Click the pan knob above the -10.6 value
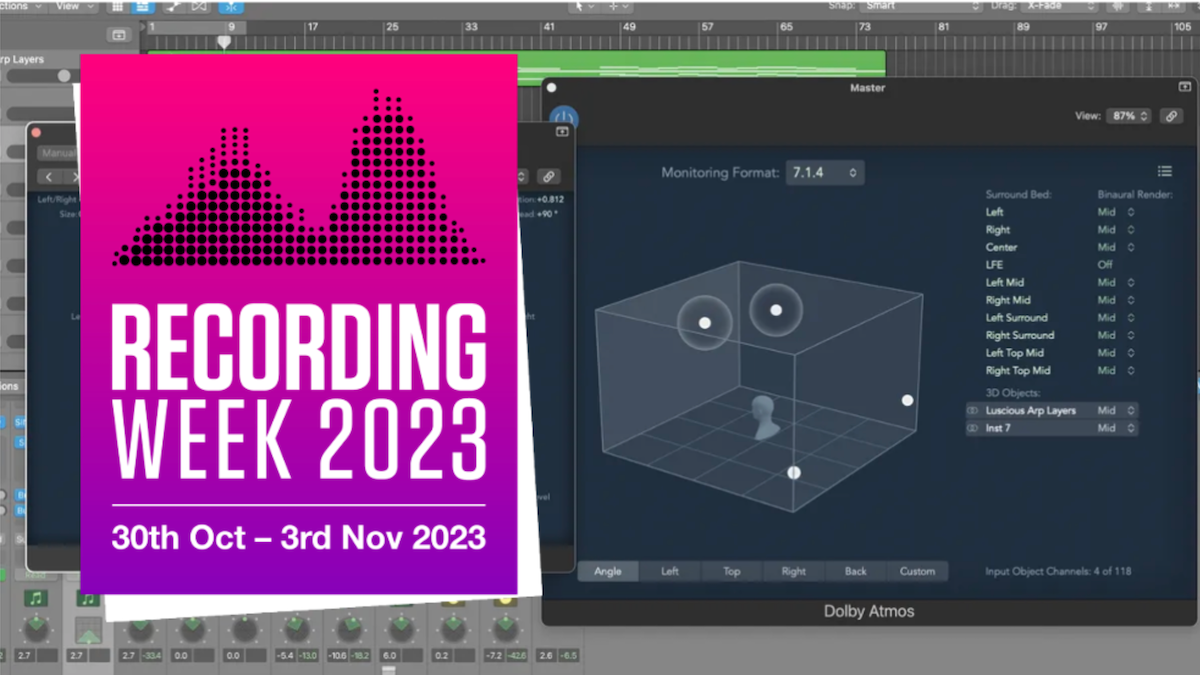 [x=348, y=629]
